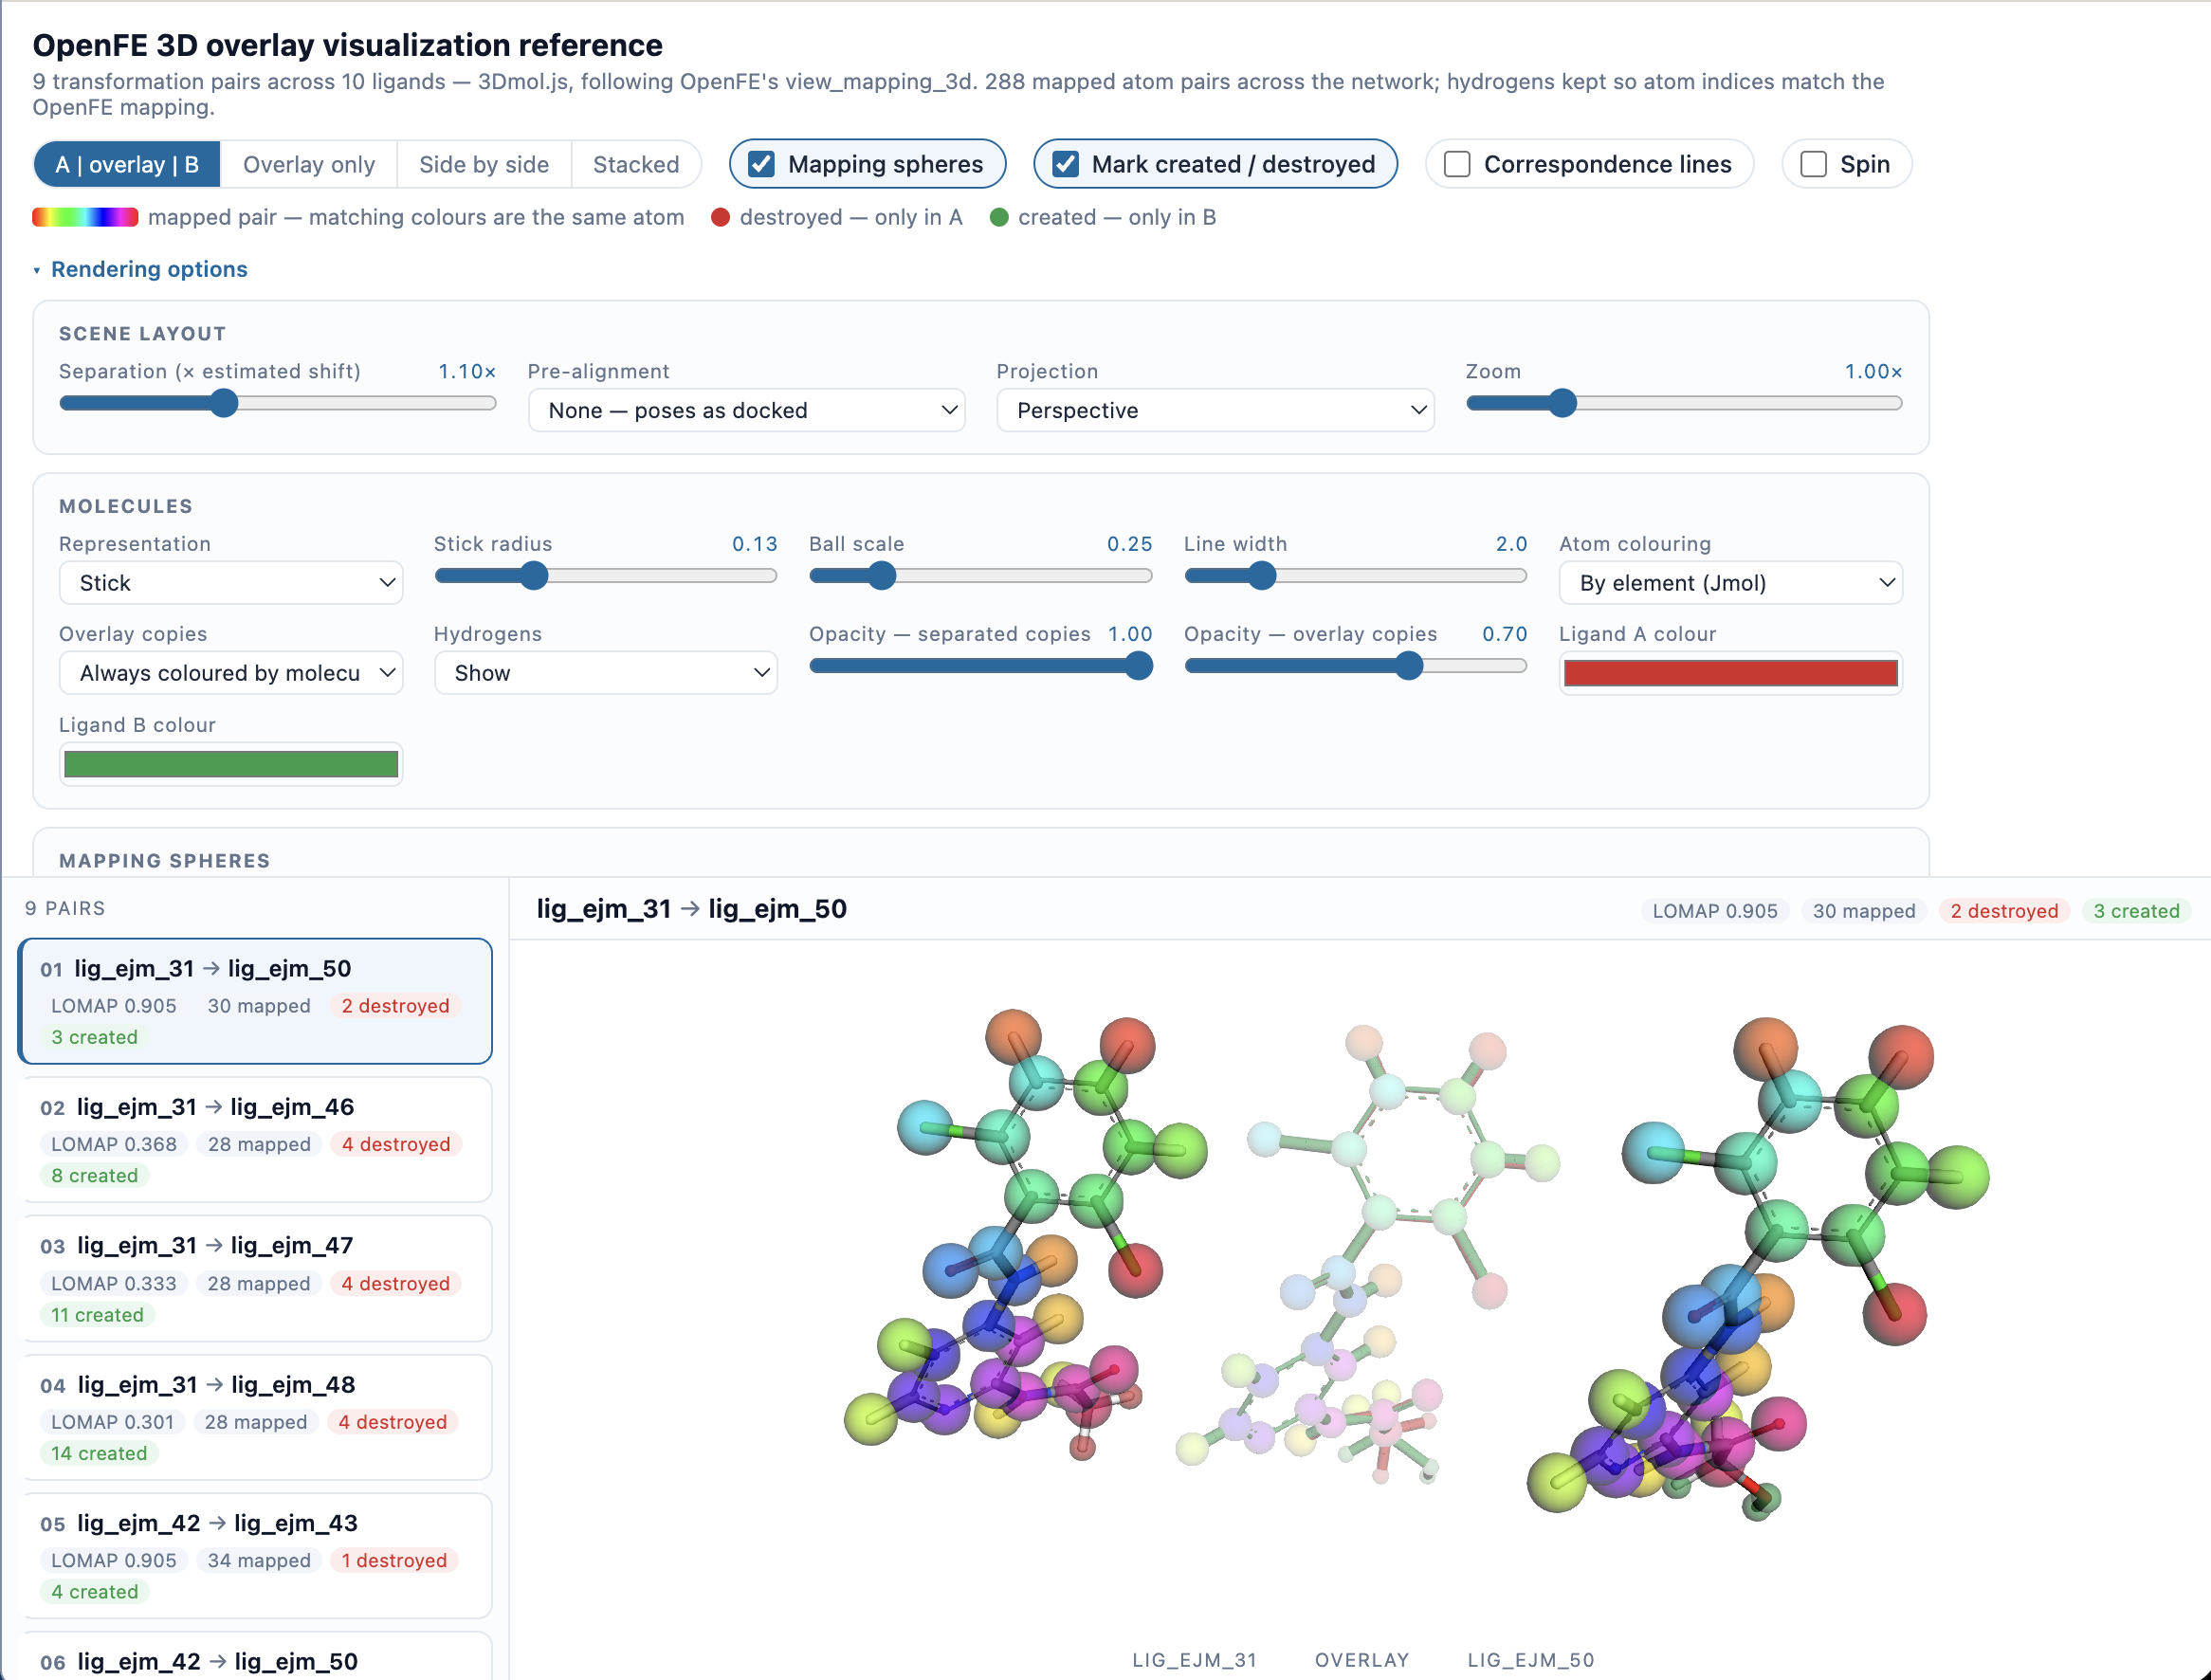
Task: Click the '2 destroyed' badge in viewer header
Action: [2004, 911]
